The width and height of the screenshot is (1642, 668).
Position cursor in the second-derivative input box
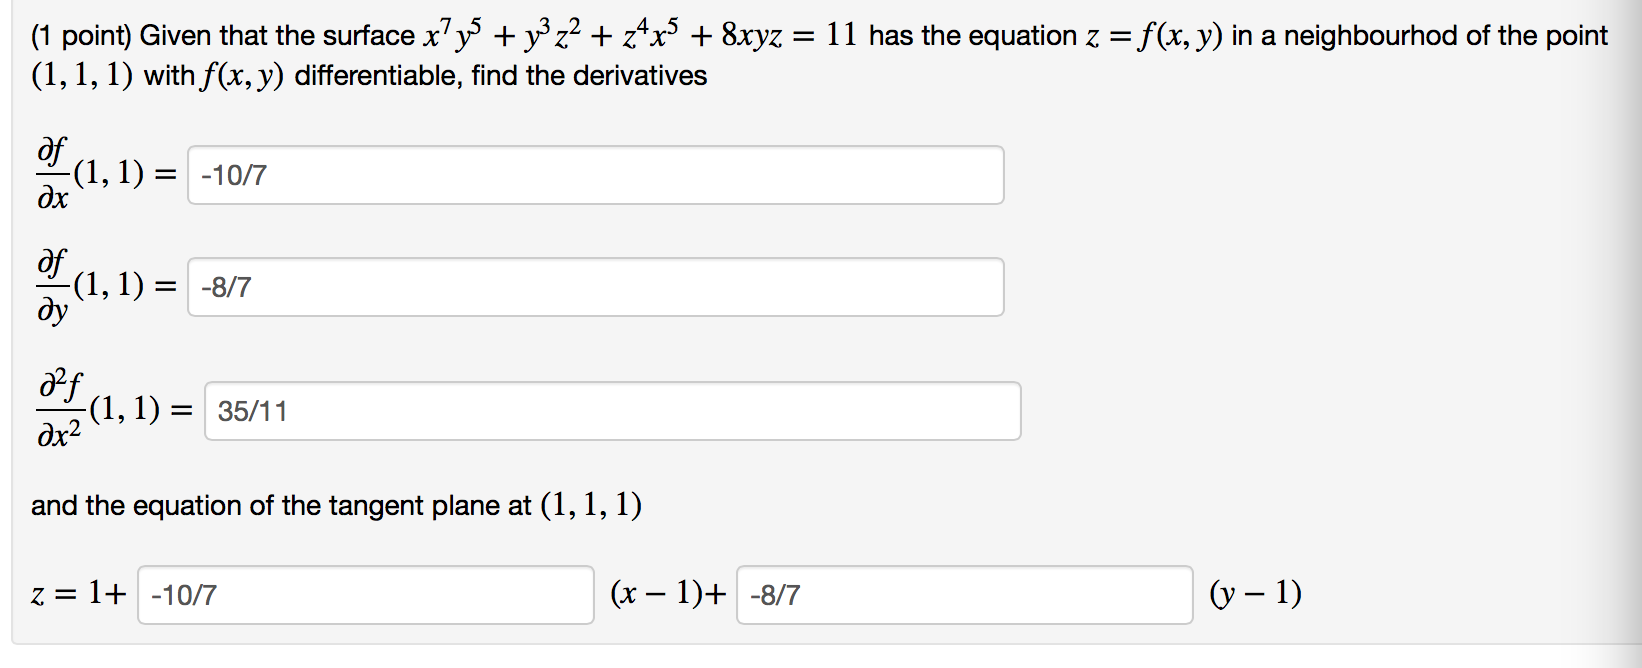pyautogui.click(x=612, y=410)
